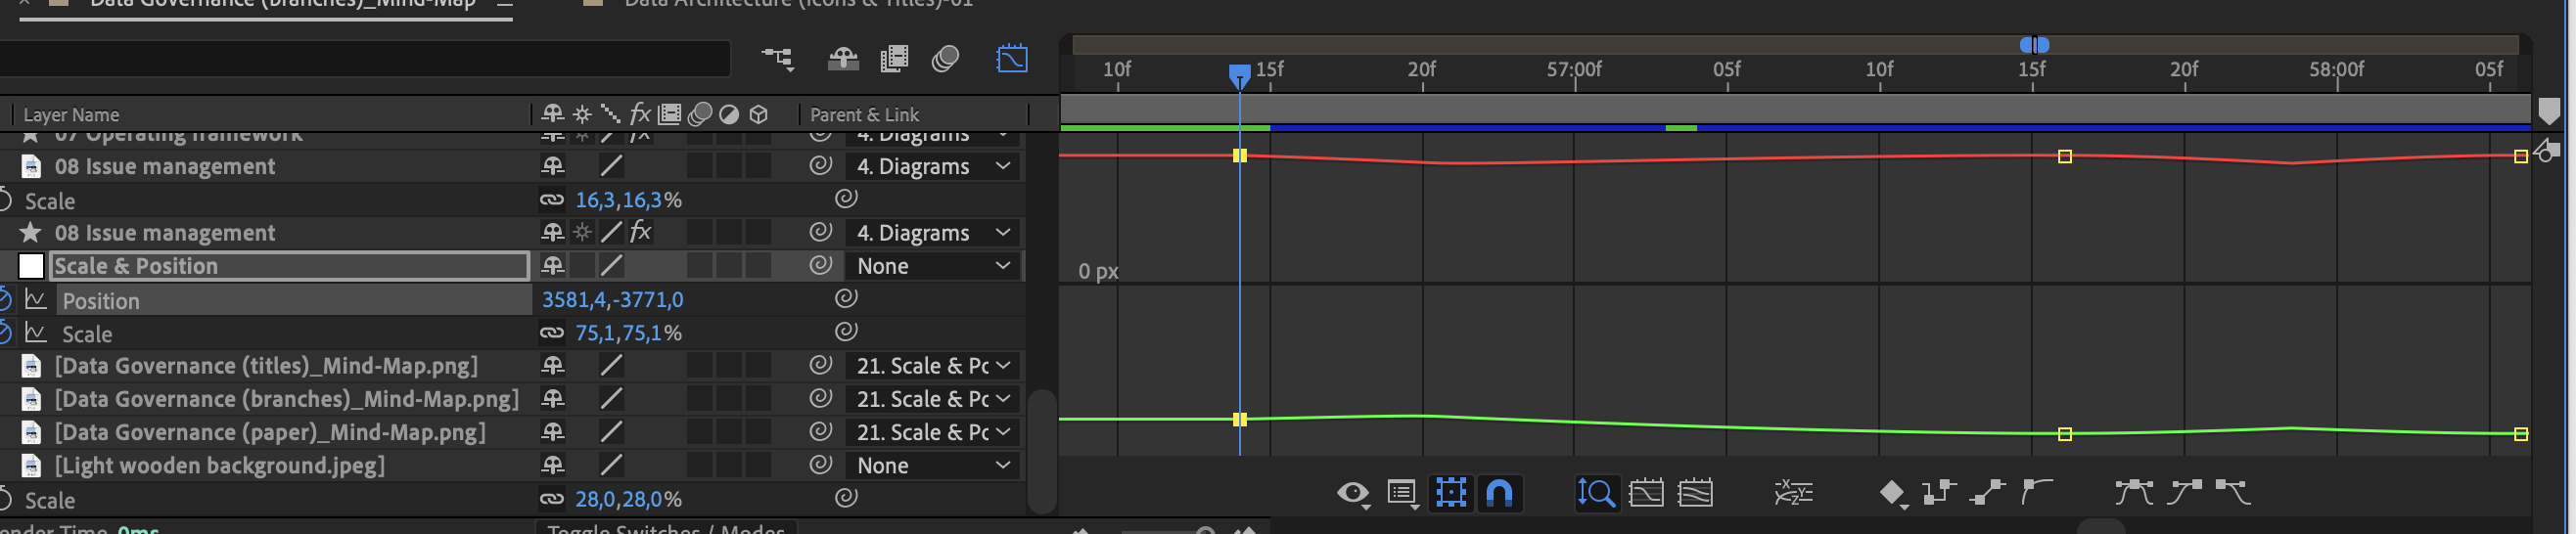This screenshot has width=2576, height=534.
Task: Open the composition mini-flowchart
Action: coord(777,59)
